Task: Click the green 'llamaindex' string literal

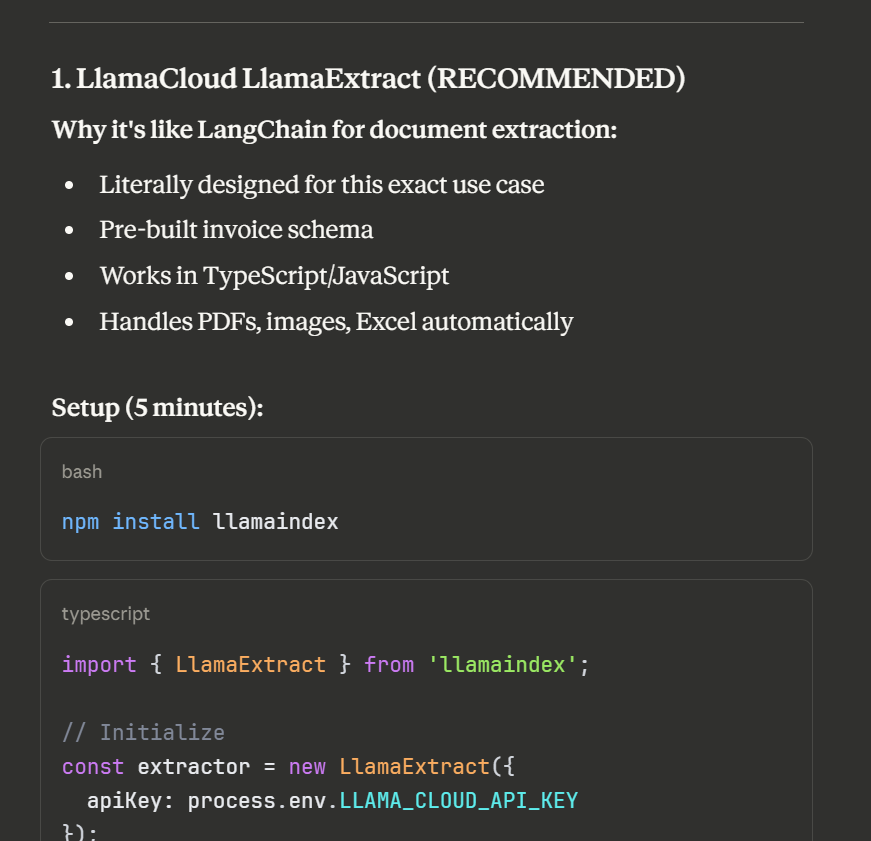Action: (502, 665)
